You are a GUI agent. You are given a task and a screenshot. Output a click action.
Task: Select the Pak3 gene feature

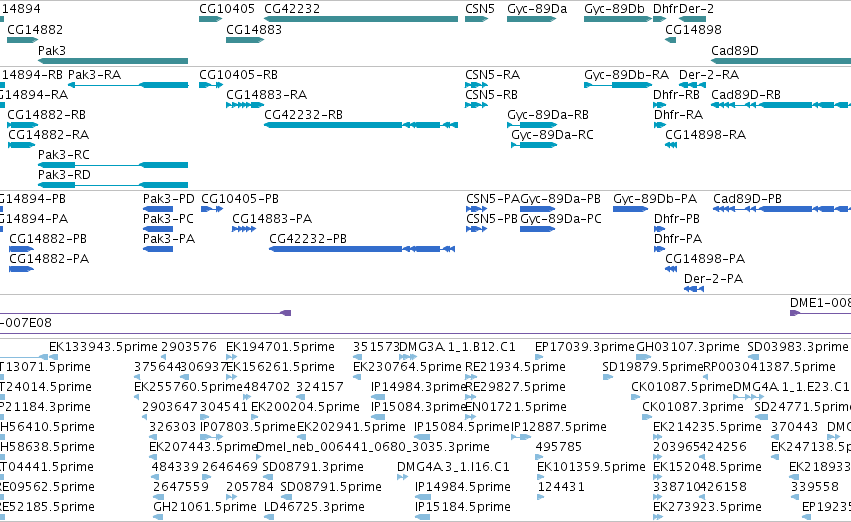tap(113, 61)
